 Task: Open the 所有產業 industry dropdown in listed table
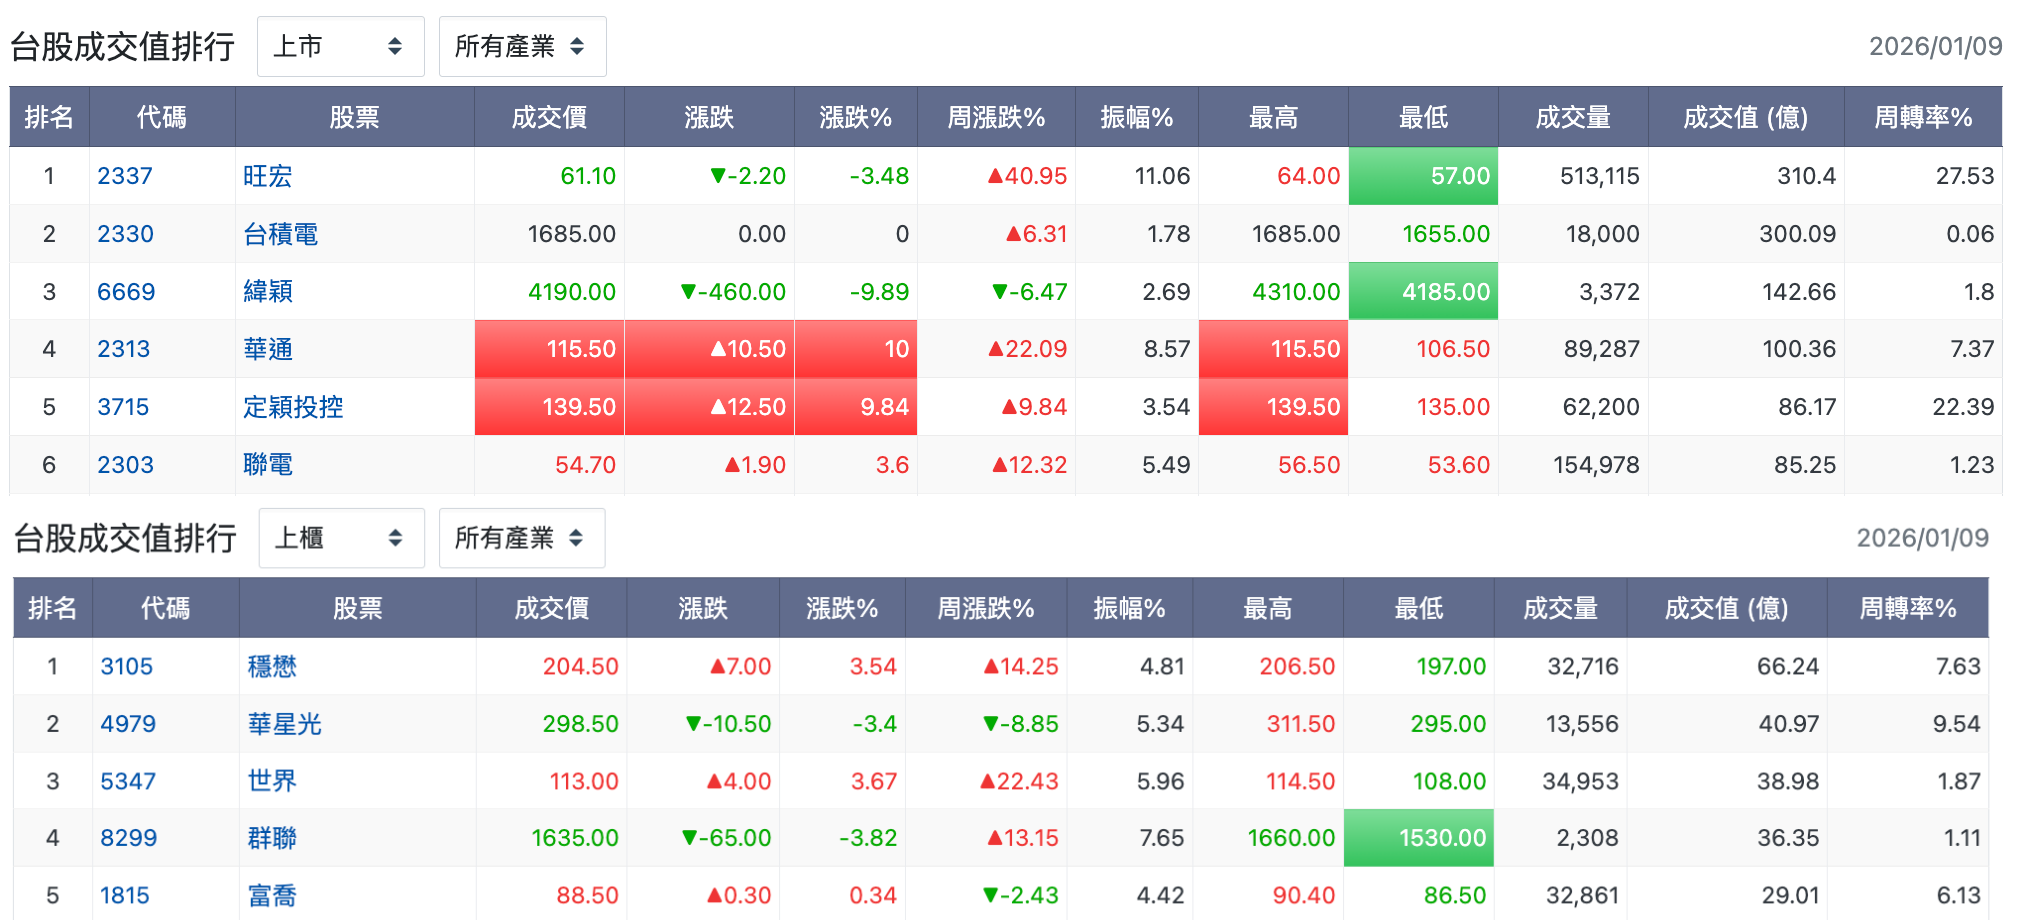[522, 46]
